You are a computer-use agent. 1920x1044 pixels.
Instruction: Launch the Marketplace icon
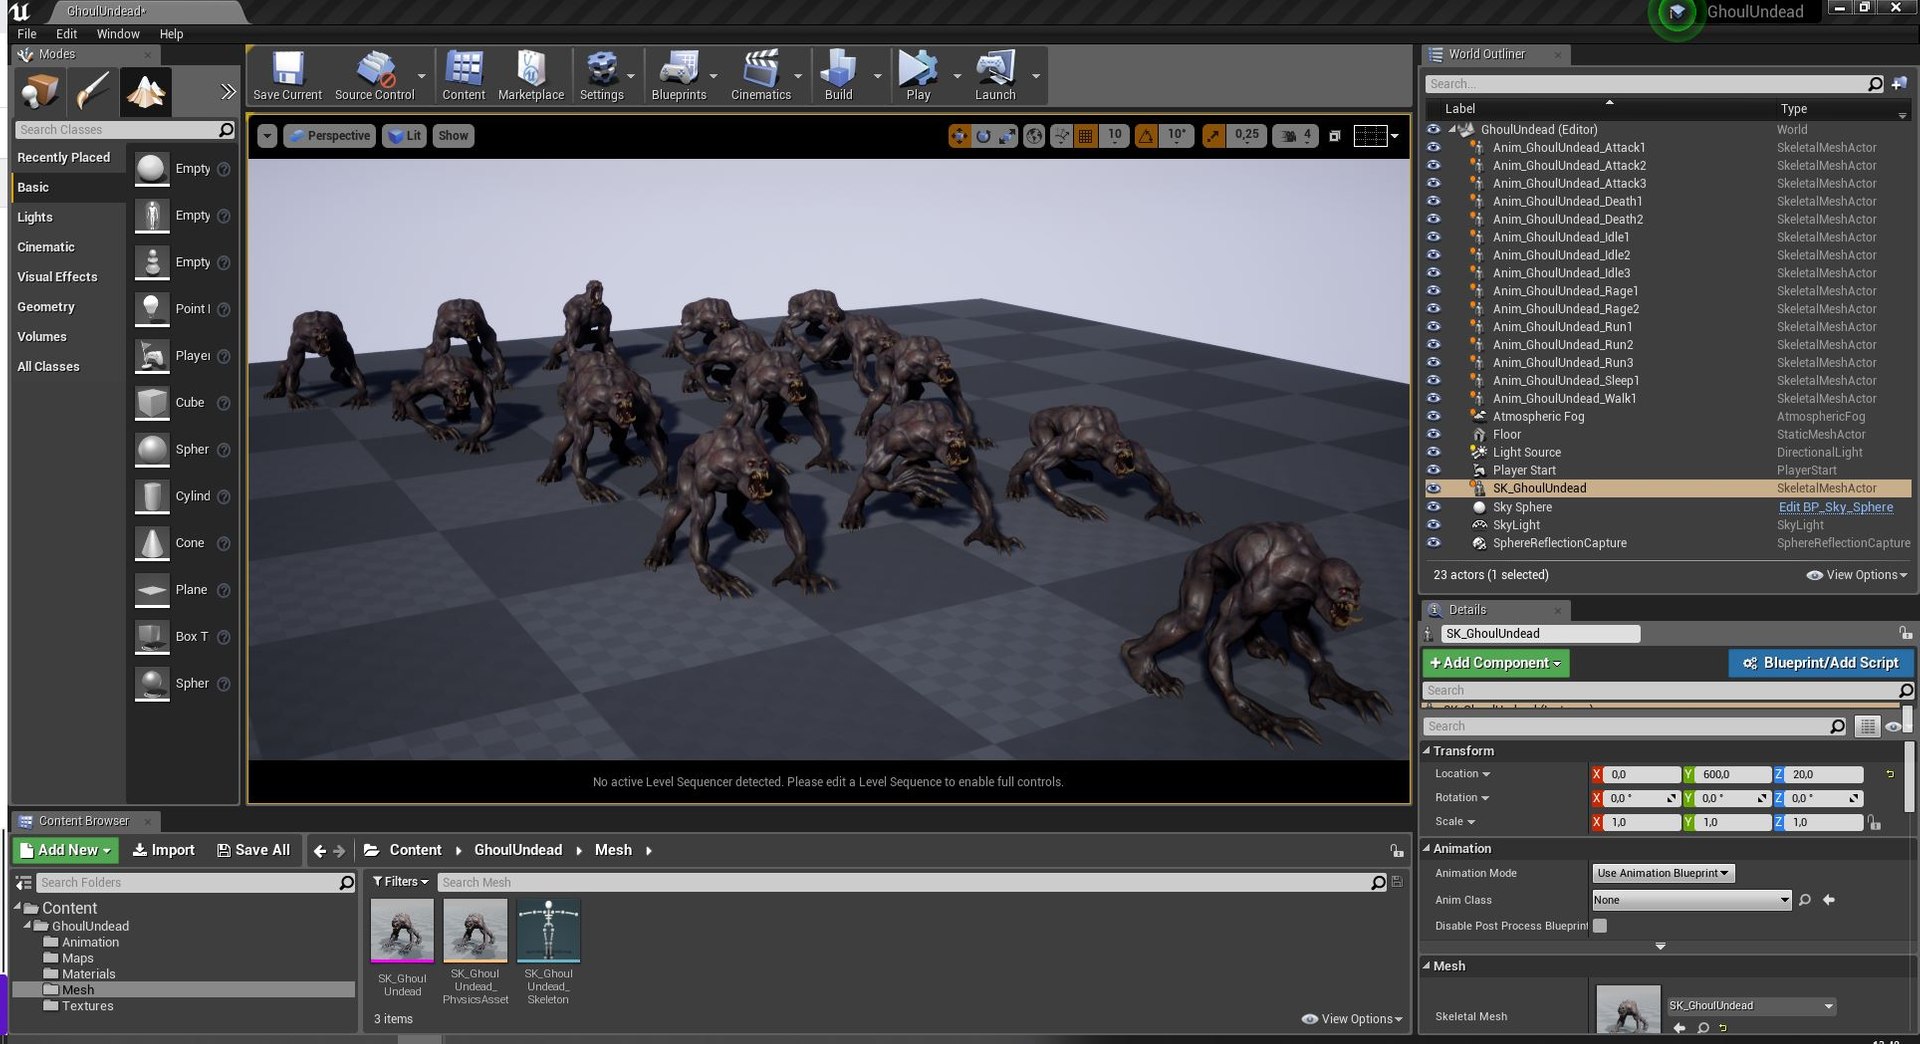click(x=531, y=76)
